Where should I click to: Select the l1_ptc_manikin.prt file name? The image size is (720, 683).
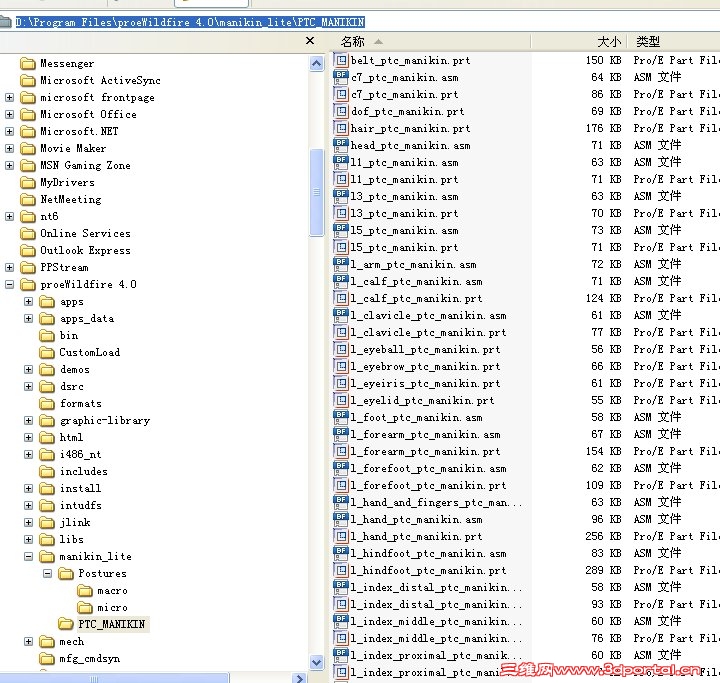(405, 179)
